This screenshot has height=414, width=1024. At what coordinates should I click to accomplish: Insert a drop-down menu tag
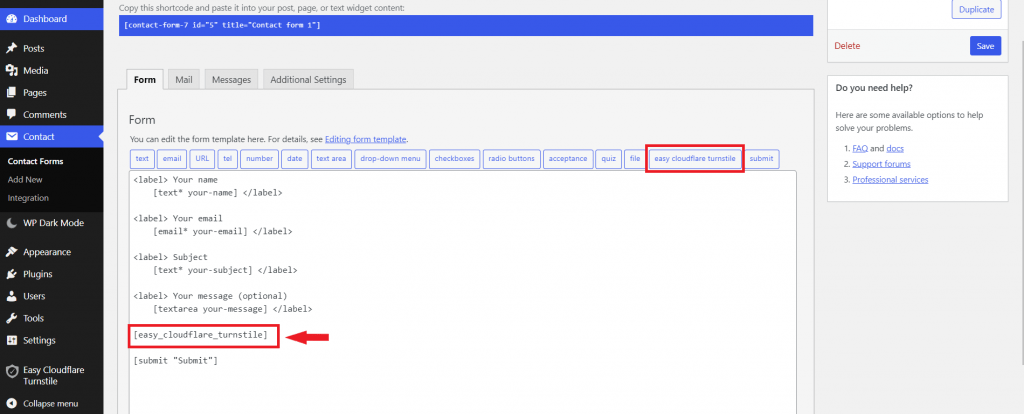coord(391,159)
